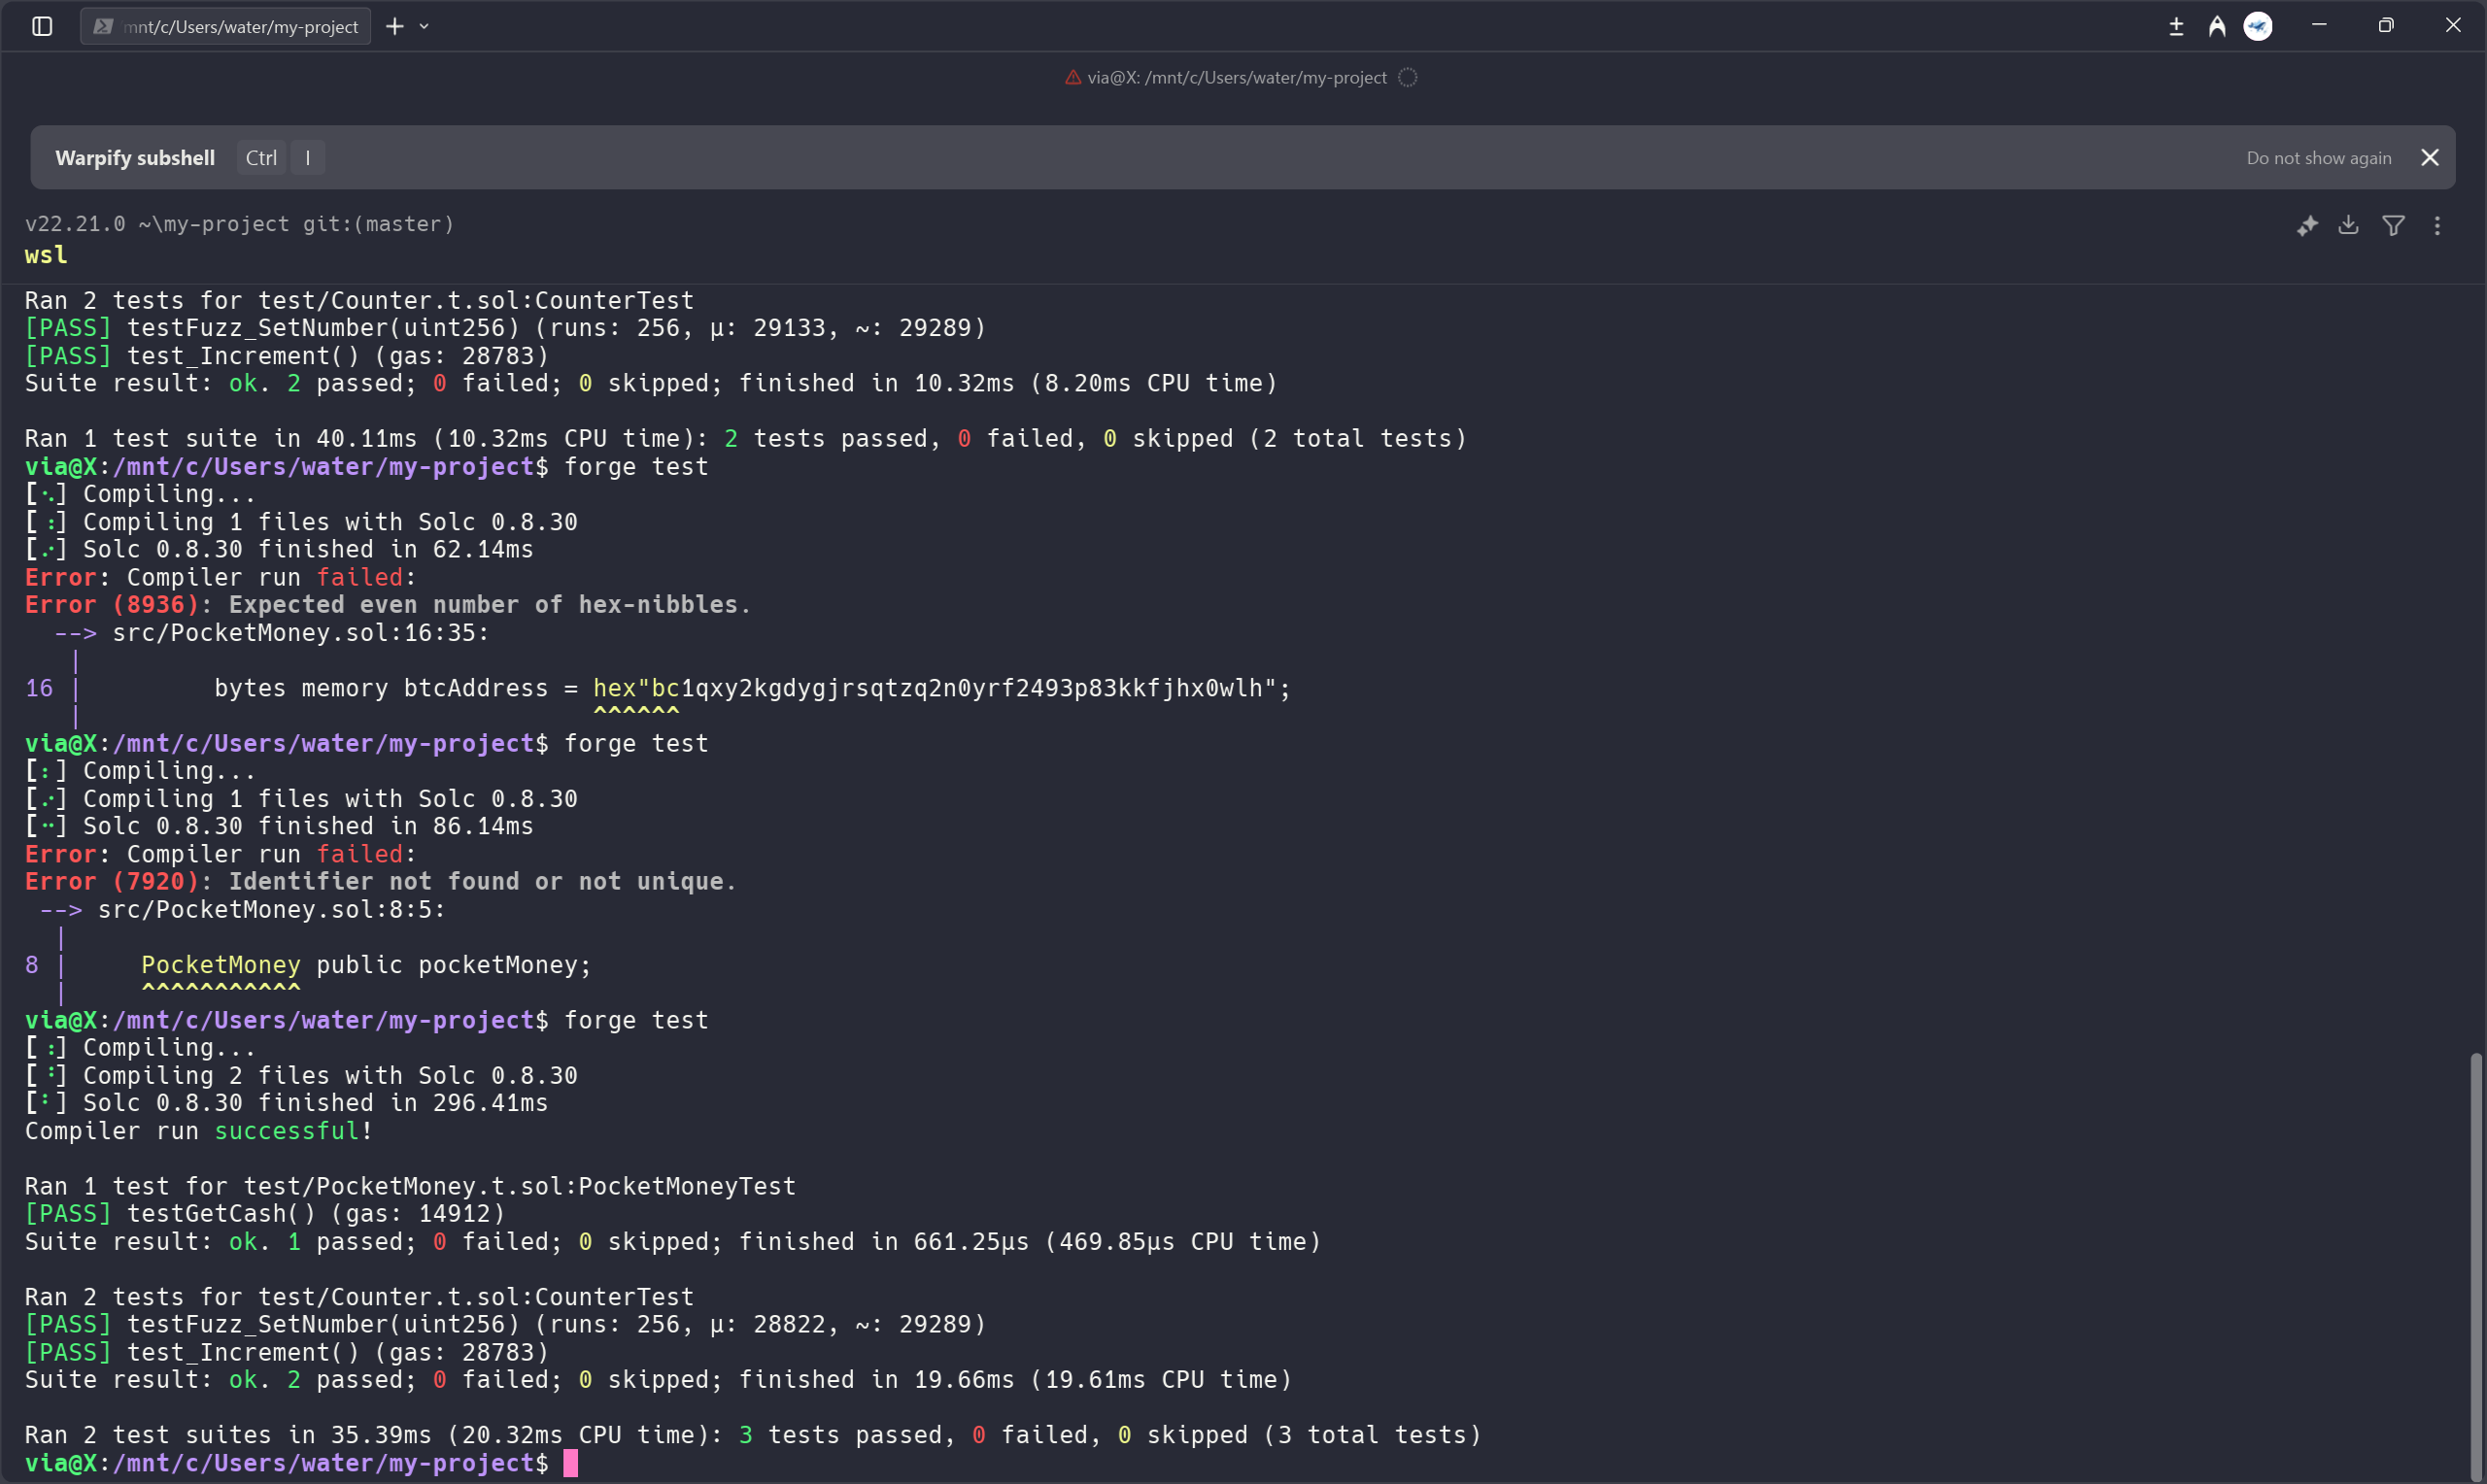Open the Warp AI icon in title bar

[x=2217, y=26]
